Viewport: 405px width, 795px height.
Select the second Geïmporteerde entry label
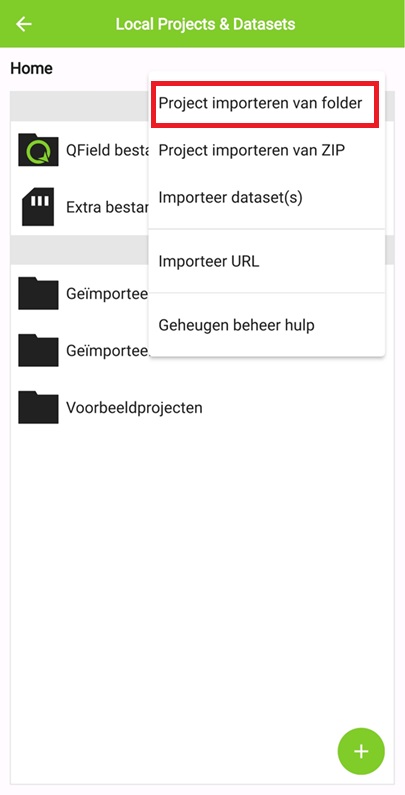coord(107,350)
